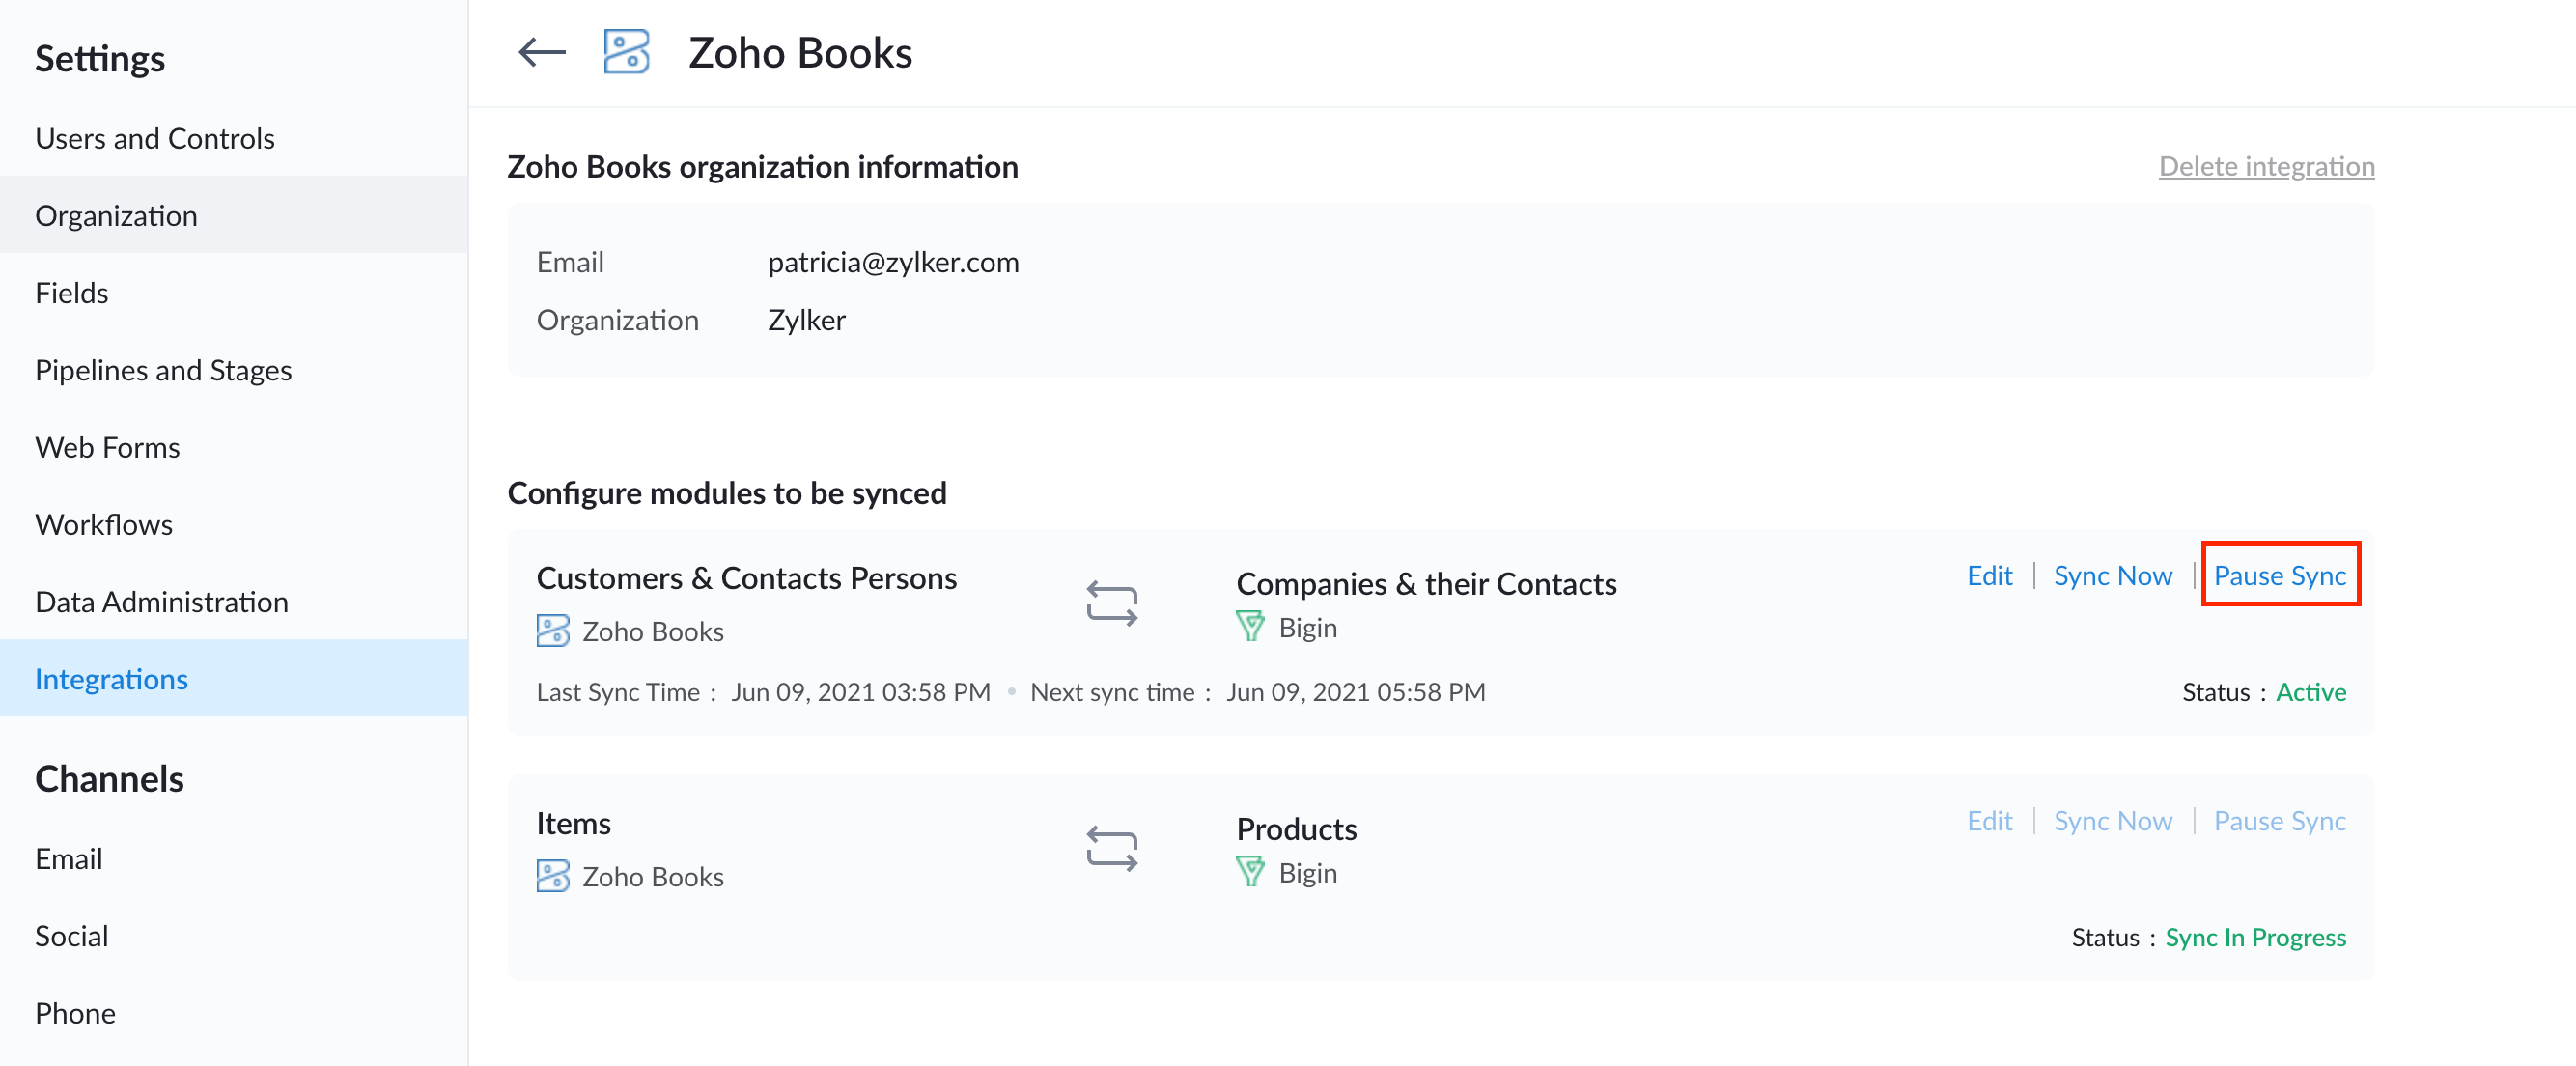Go to Workflows settings

click(x=104, y=524)
